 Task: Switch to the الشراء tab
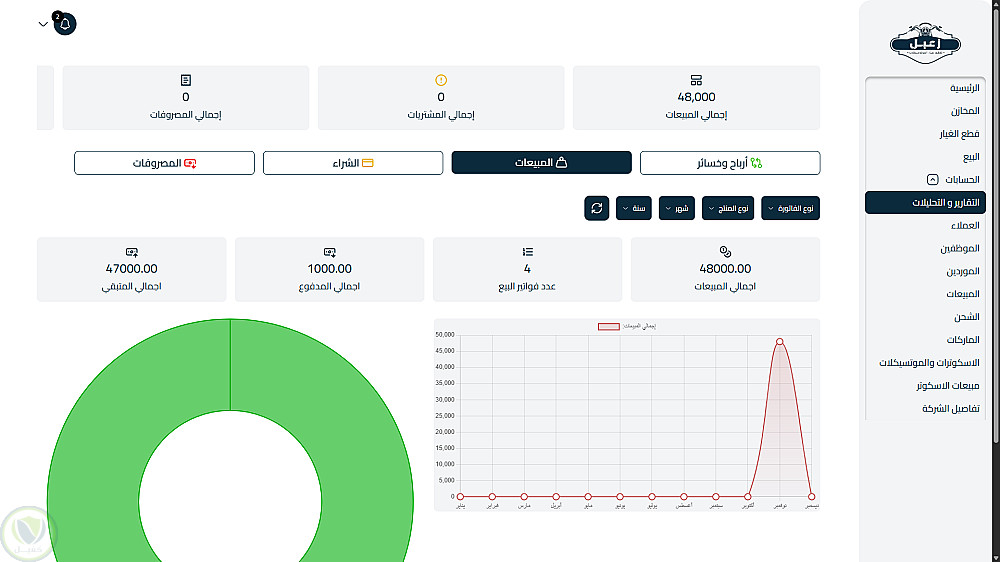tap(353, 163)
